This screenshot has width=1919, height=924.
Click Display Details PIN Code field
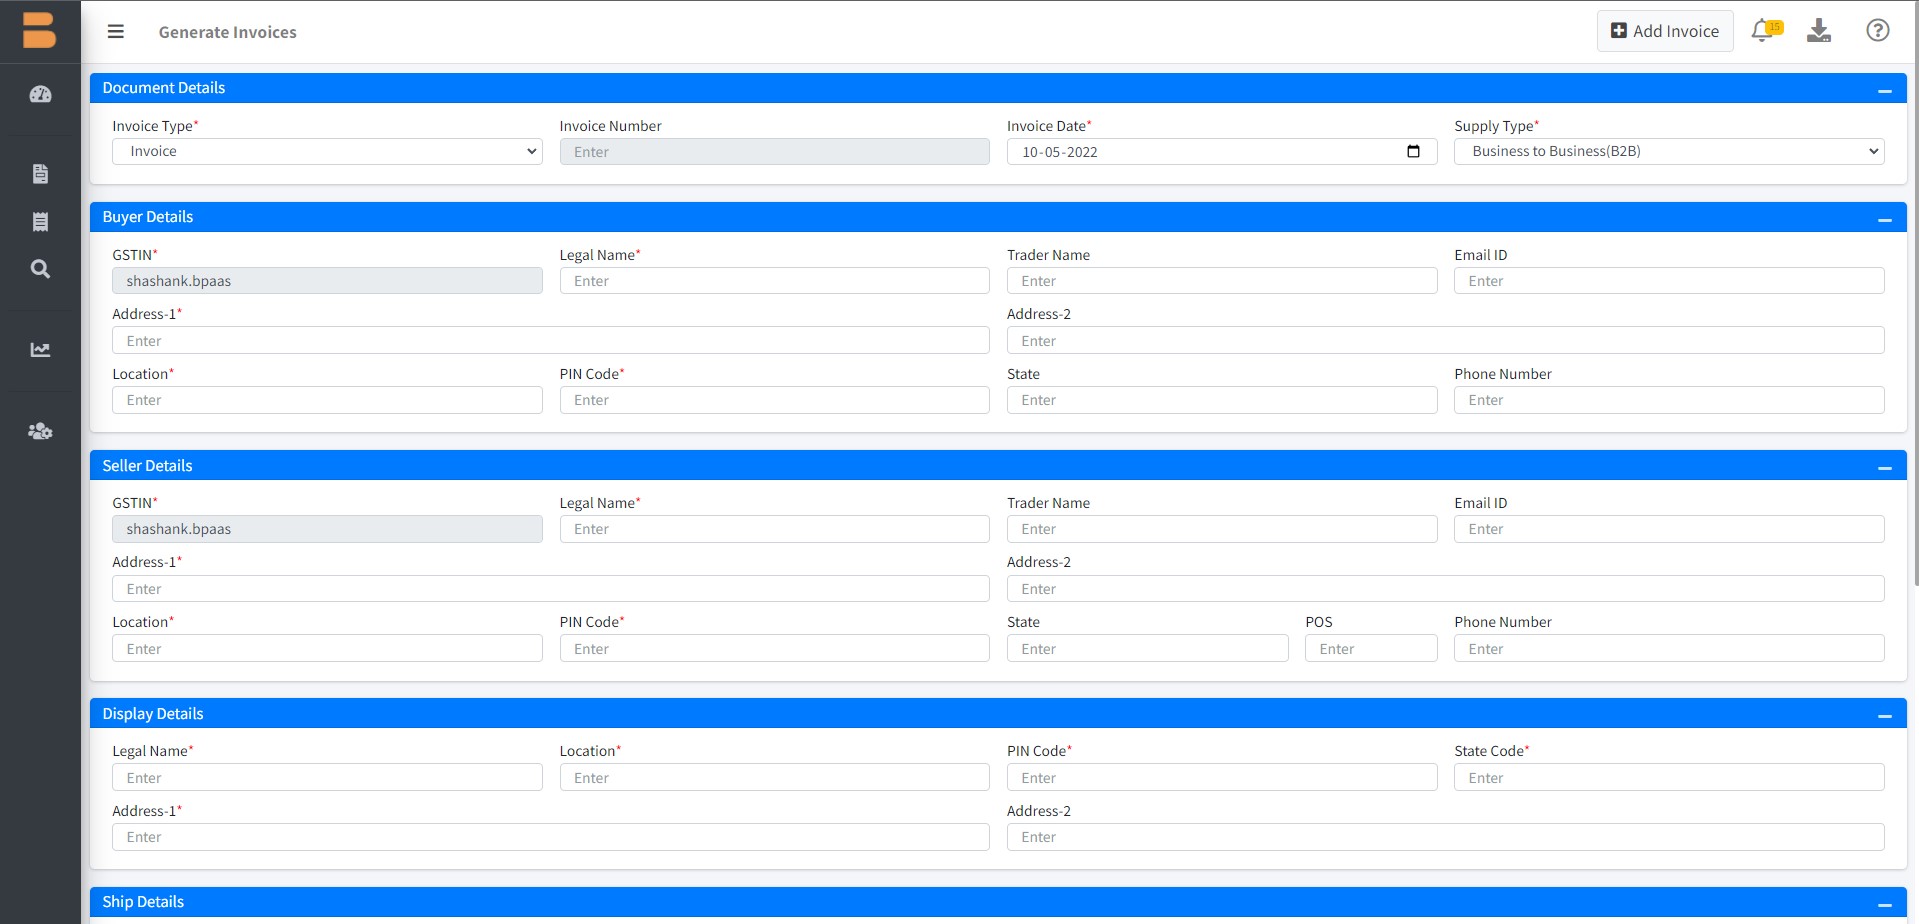[1222, 777]
